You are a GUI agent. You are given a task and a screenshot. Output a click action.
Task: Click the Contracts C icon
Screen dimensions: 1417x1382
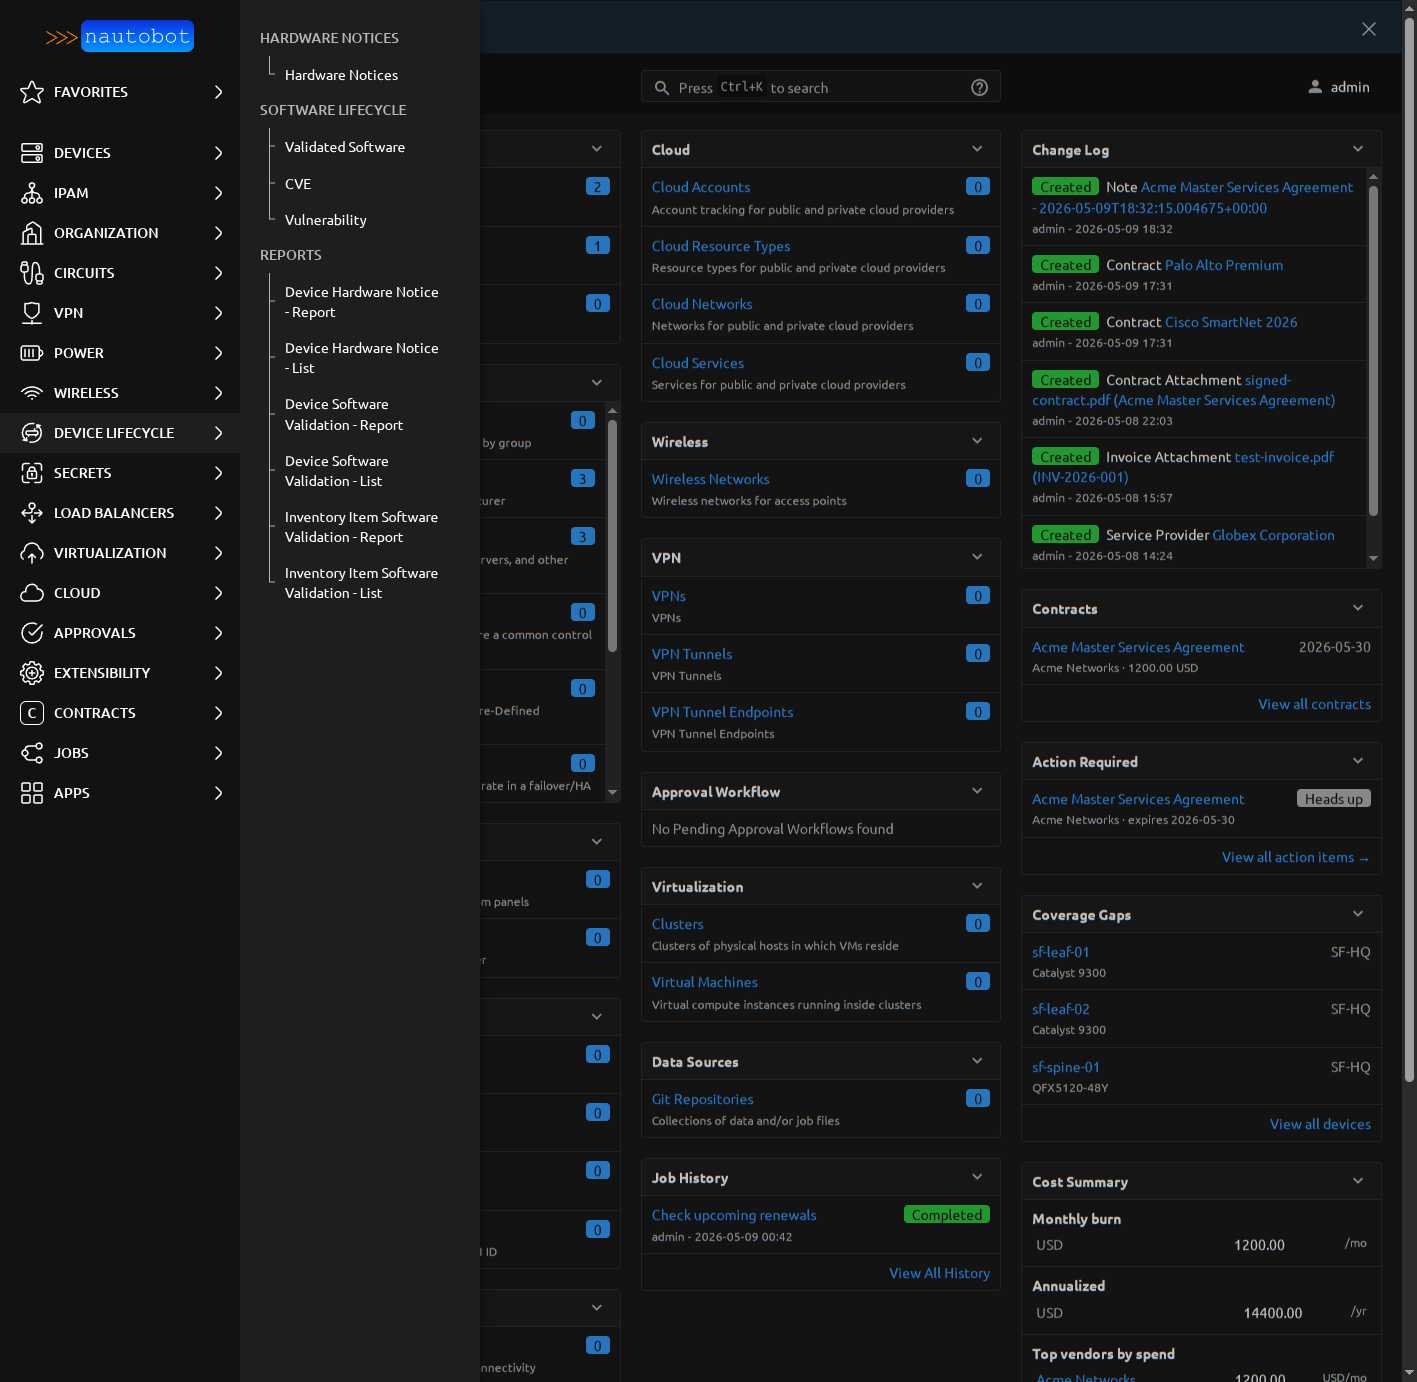[x=32, y=713]
